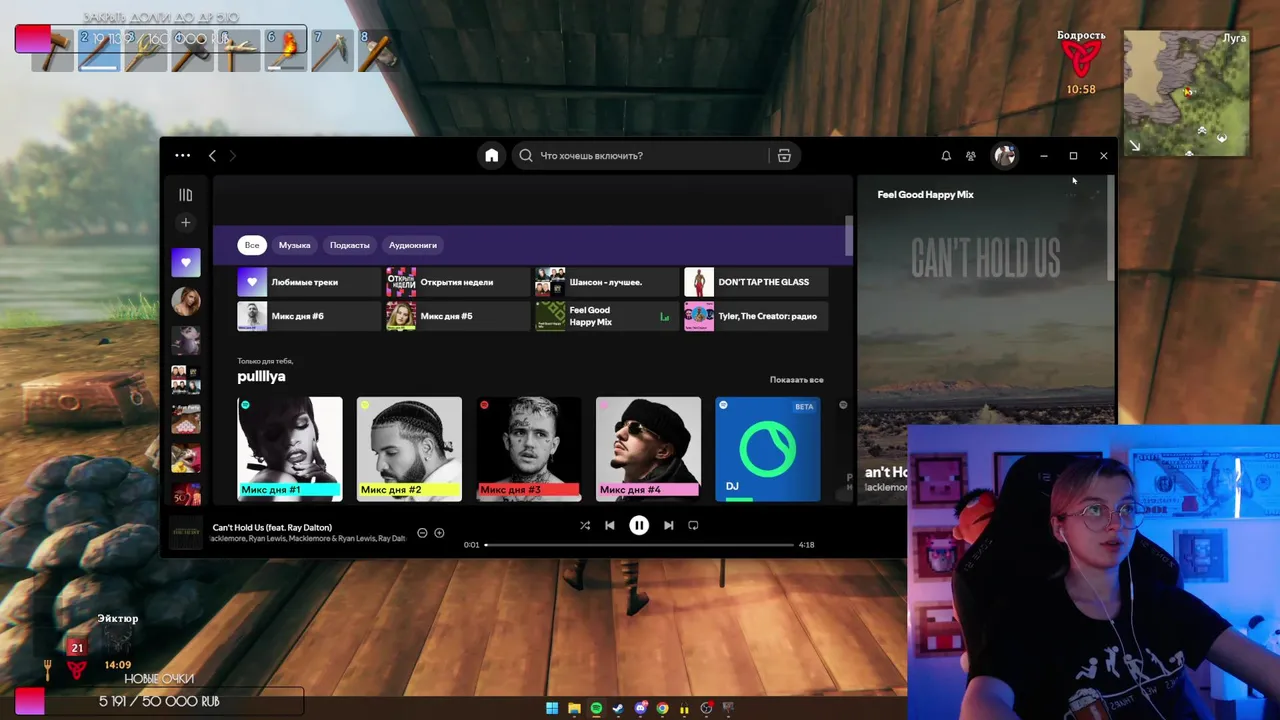
Task: Open the profile avatar menu
Action: coord(1004,155)
